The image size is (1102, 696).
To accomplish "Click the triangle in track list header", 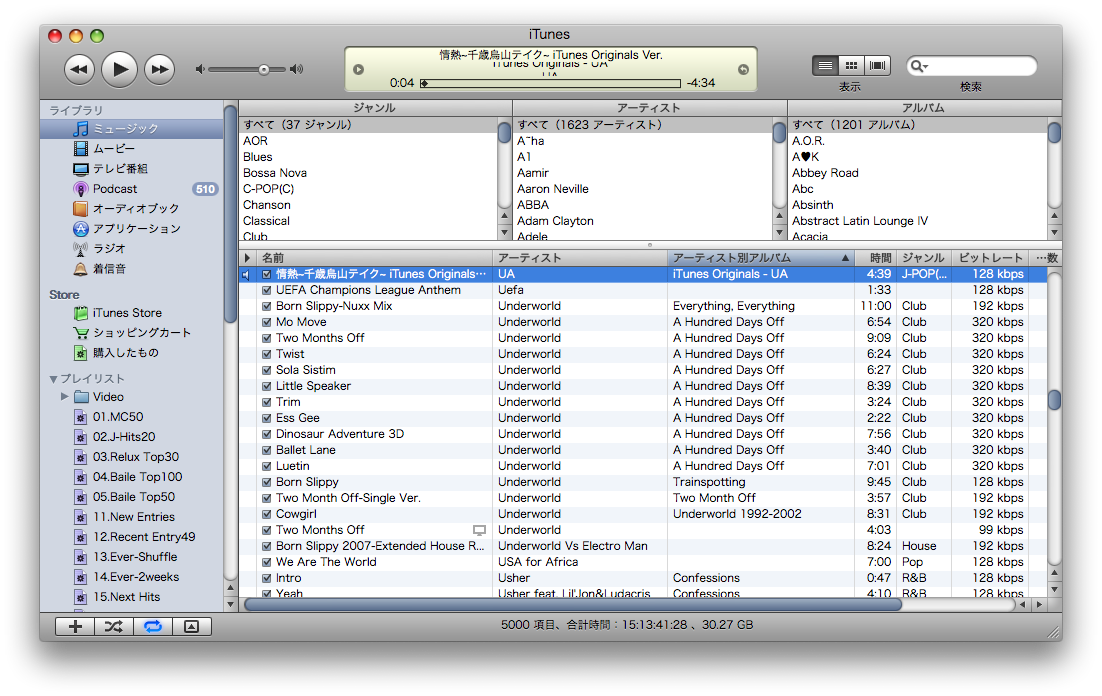I will pyautogui.click(x=247, y=258).
